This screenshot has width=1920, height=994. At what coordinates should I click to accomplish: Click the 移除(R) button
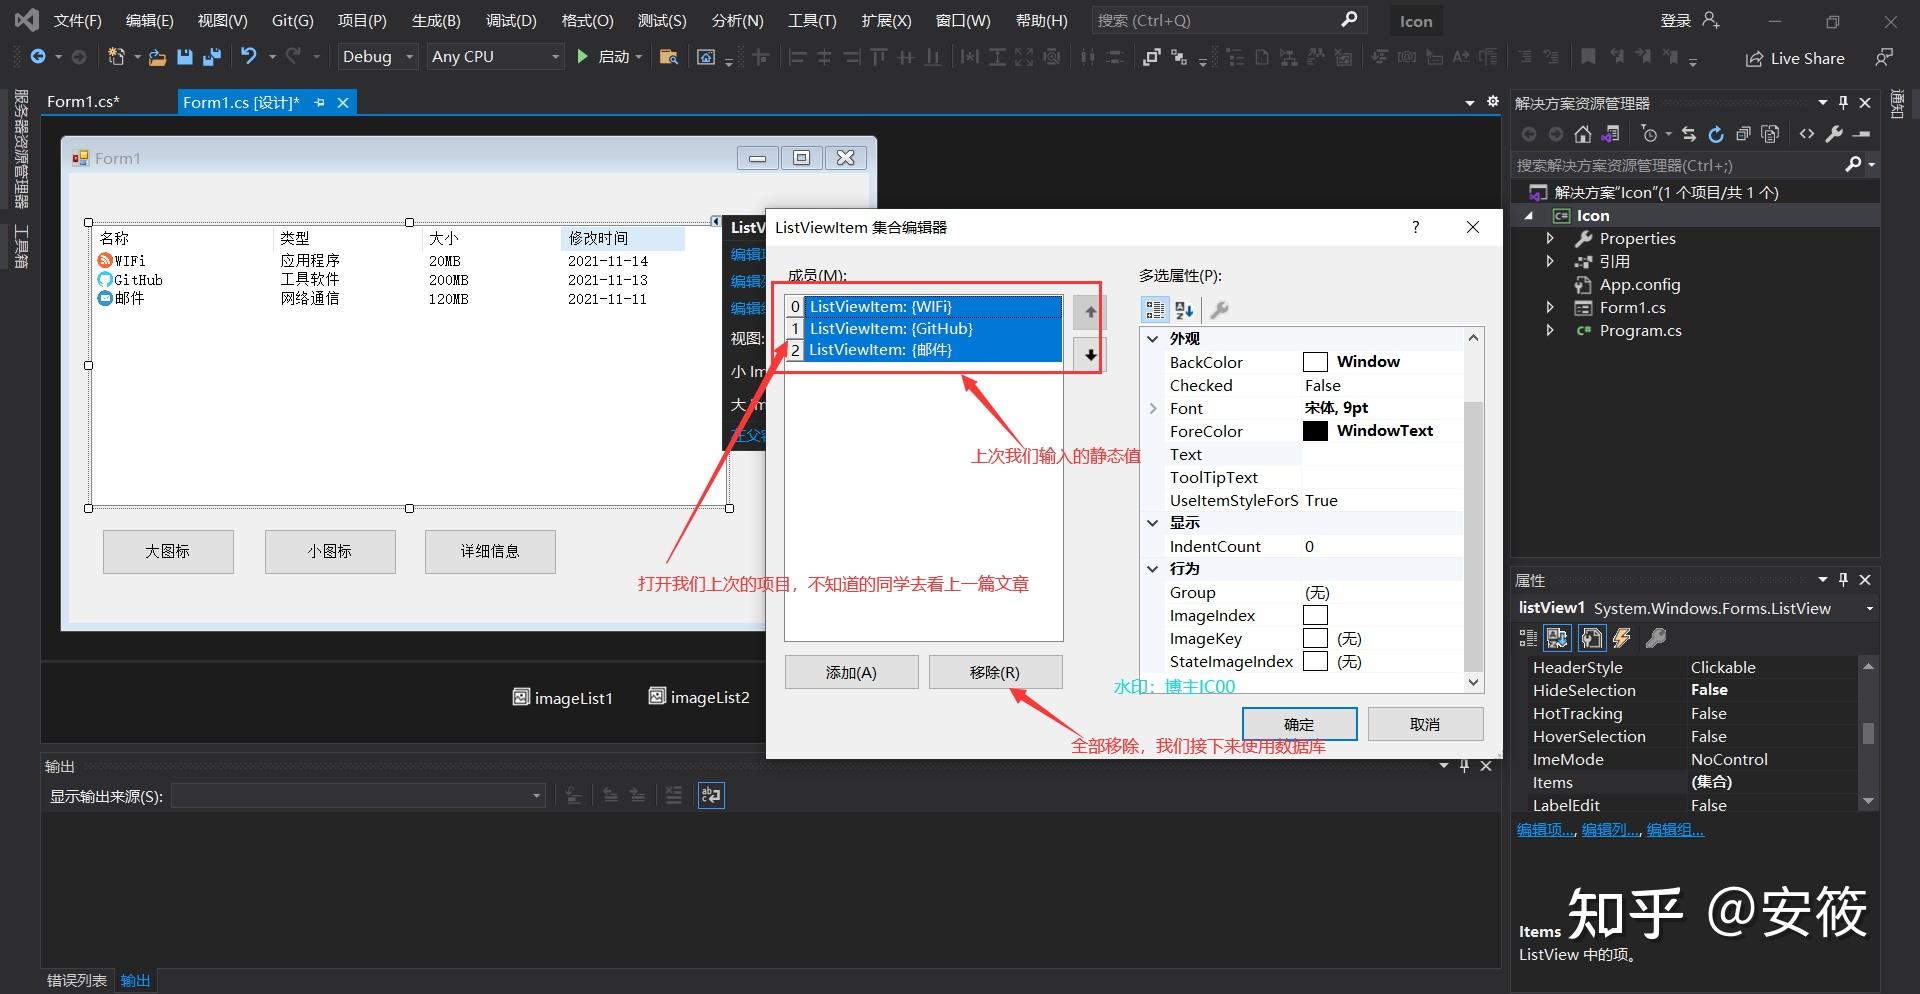click(x=995, y=672)
